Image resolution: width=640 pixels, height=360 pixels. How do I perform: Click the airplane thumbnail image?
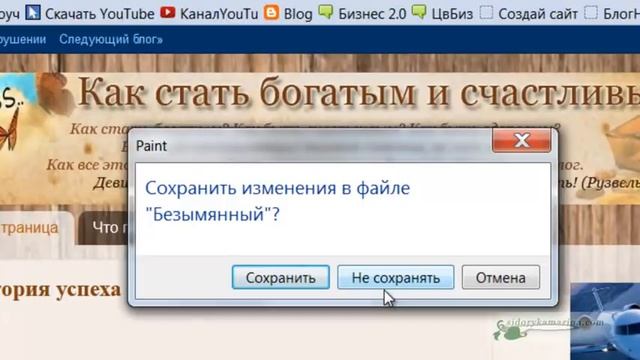[x=605, y=321]
